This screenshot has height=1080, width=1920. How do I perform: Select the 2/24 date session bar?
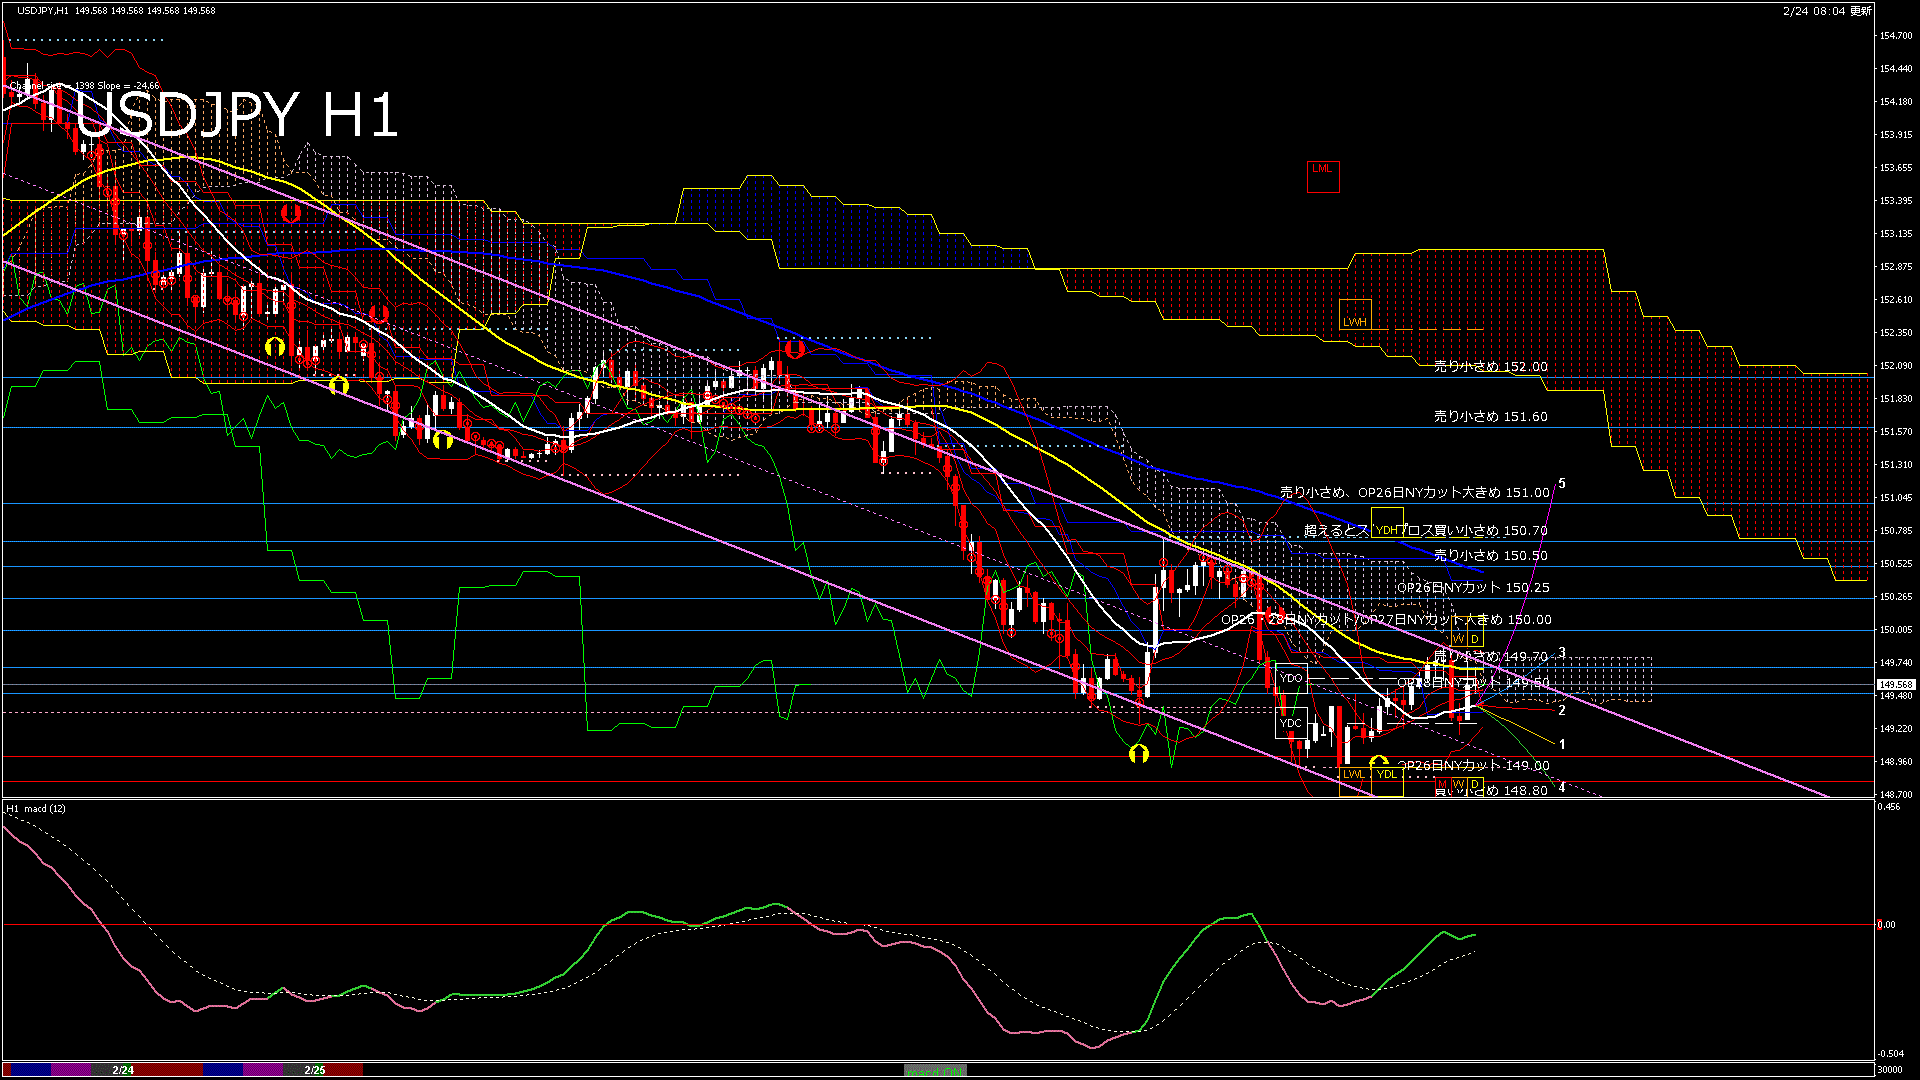point(123,1070)
